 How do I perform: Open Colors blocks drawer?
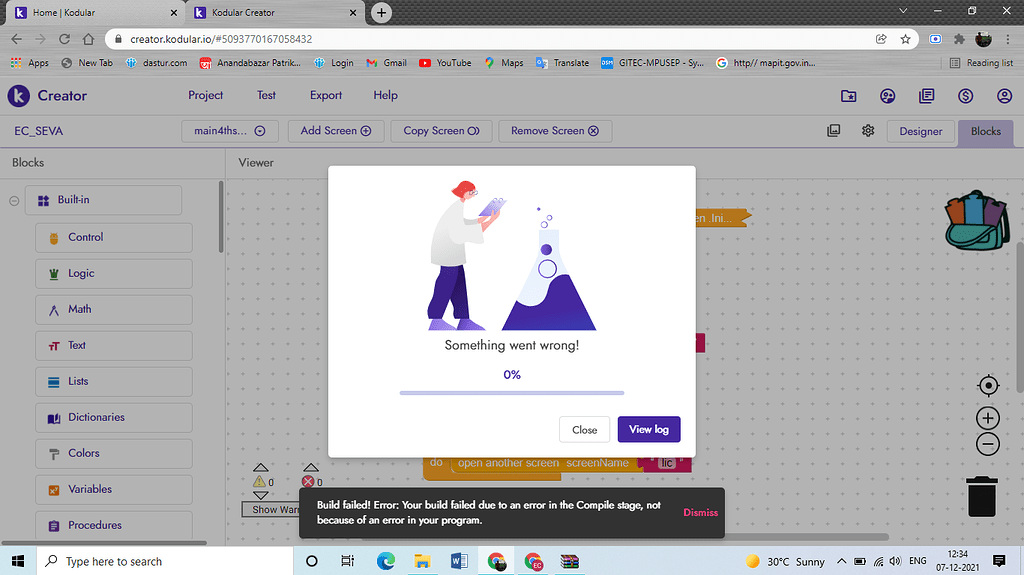click(x=114, y=453)
